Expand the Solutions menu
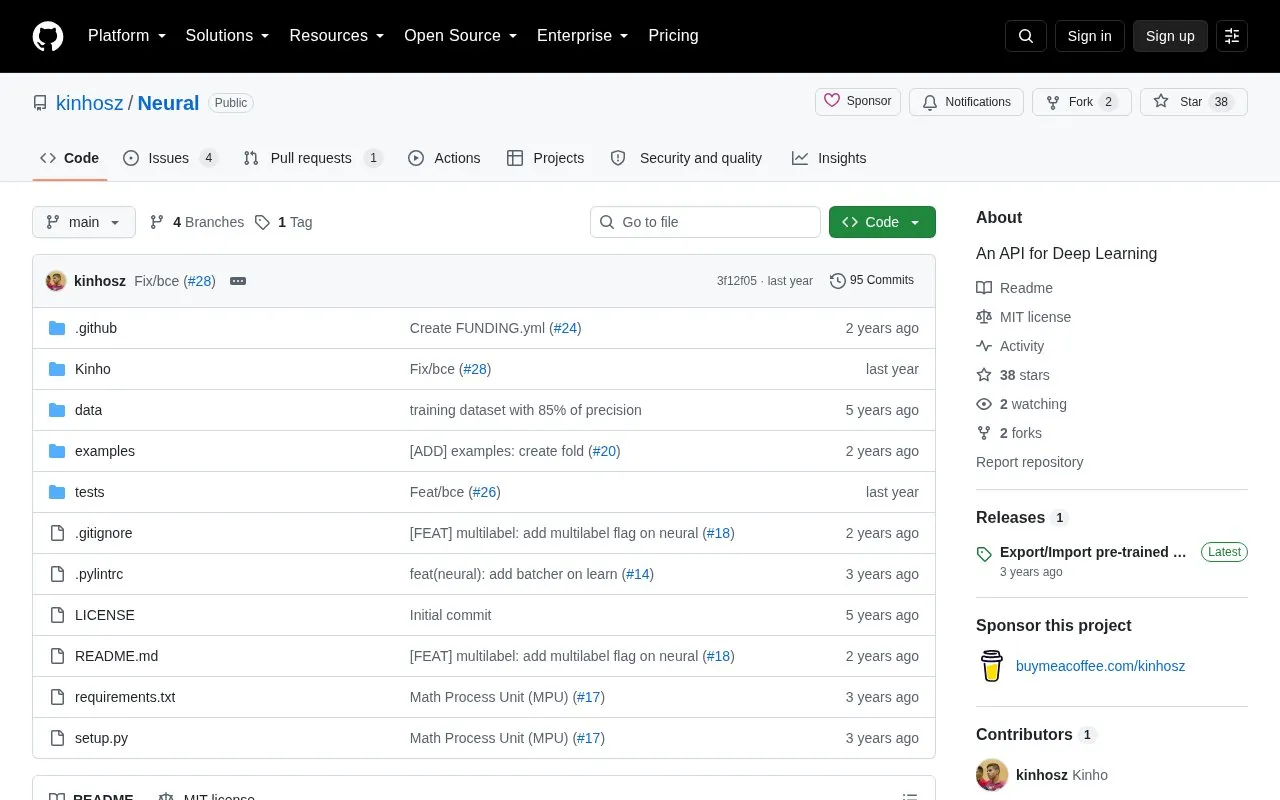This screenshot has height=800, width=1280. coord(228,36)
